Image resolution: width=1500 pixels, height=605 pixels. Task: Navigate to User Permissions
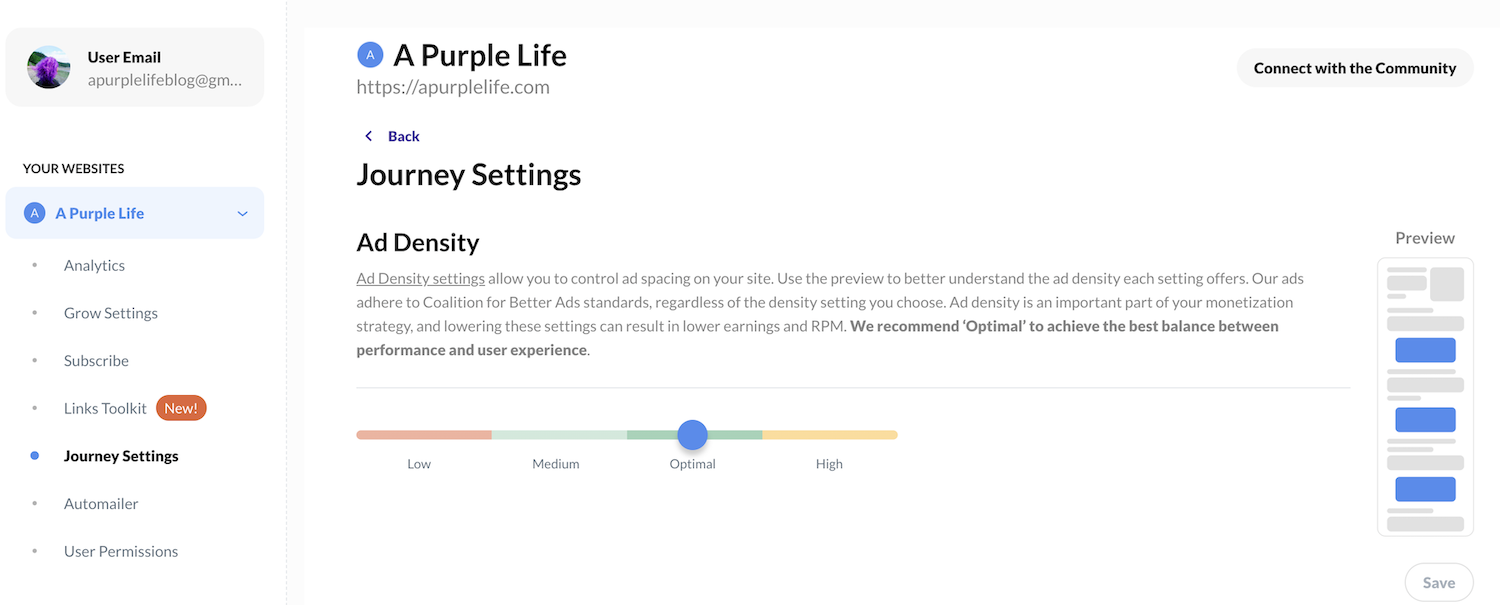point(121,551)
